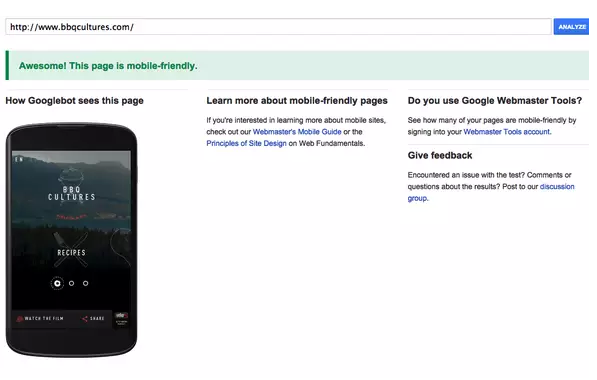This screenshot has width=597, height=380.
Task: Click the mobile-friendly result banner
Action: [x=297, y=65]
